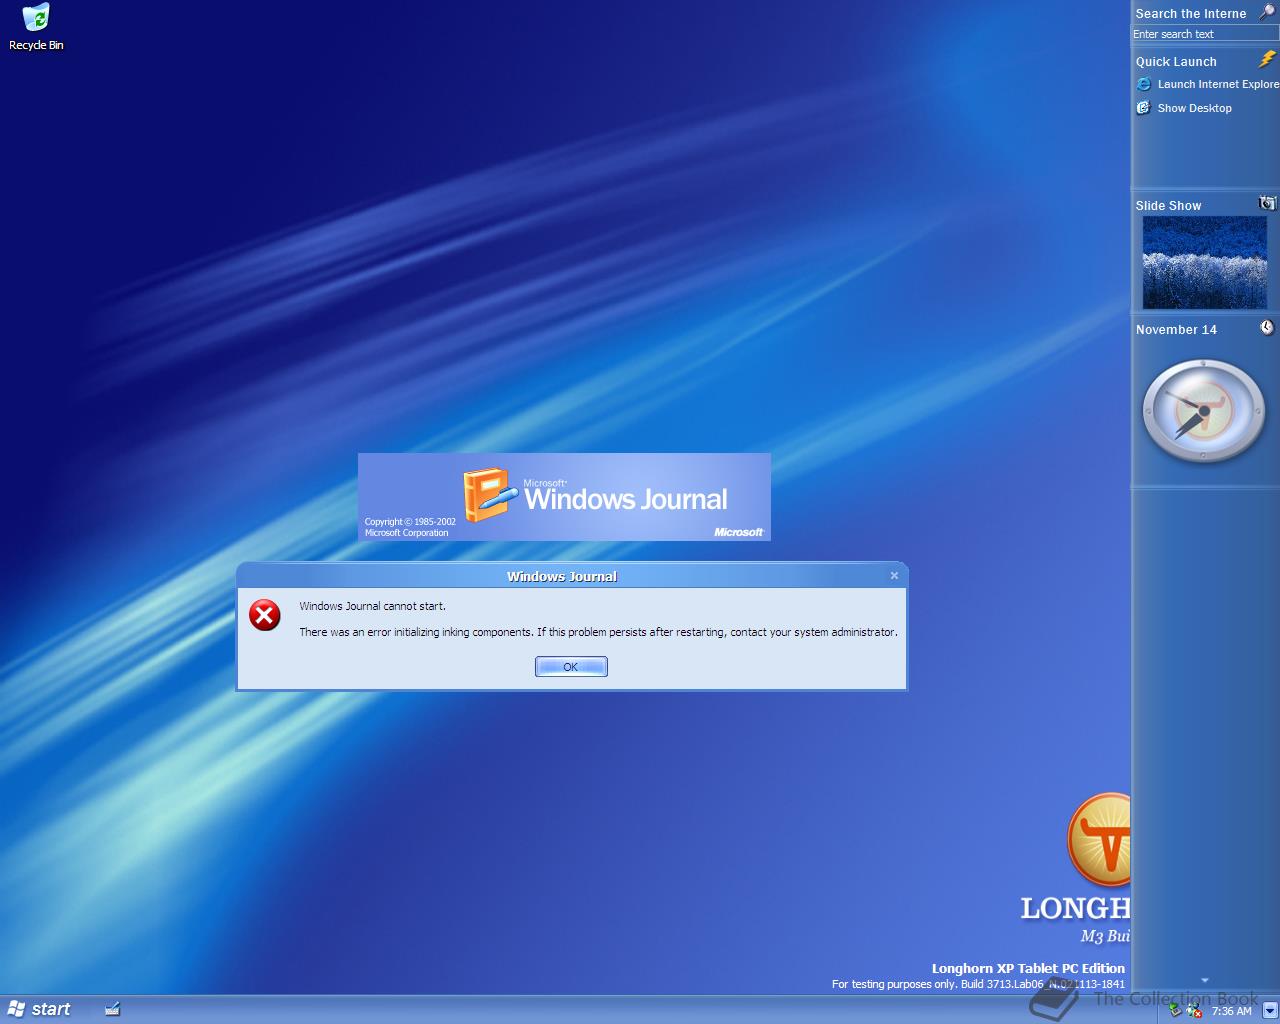Click the 7:36 AM taskbar clock
1280x1024 pixels.
click(x=1231, y=1011)
